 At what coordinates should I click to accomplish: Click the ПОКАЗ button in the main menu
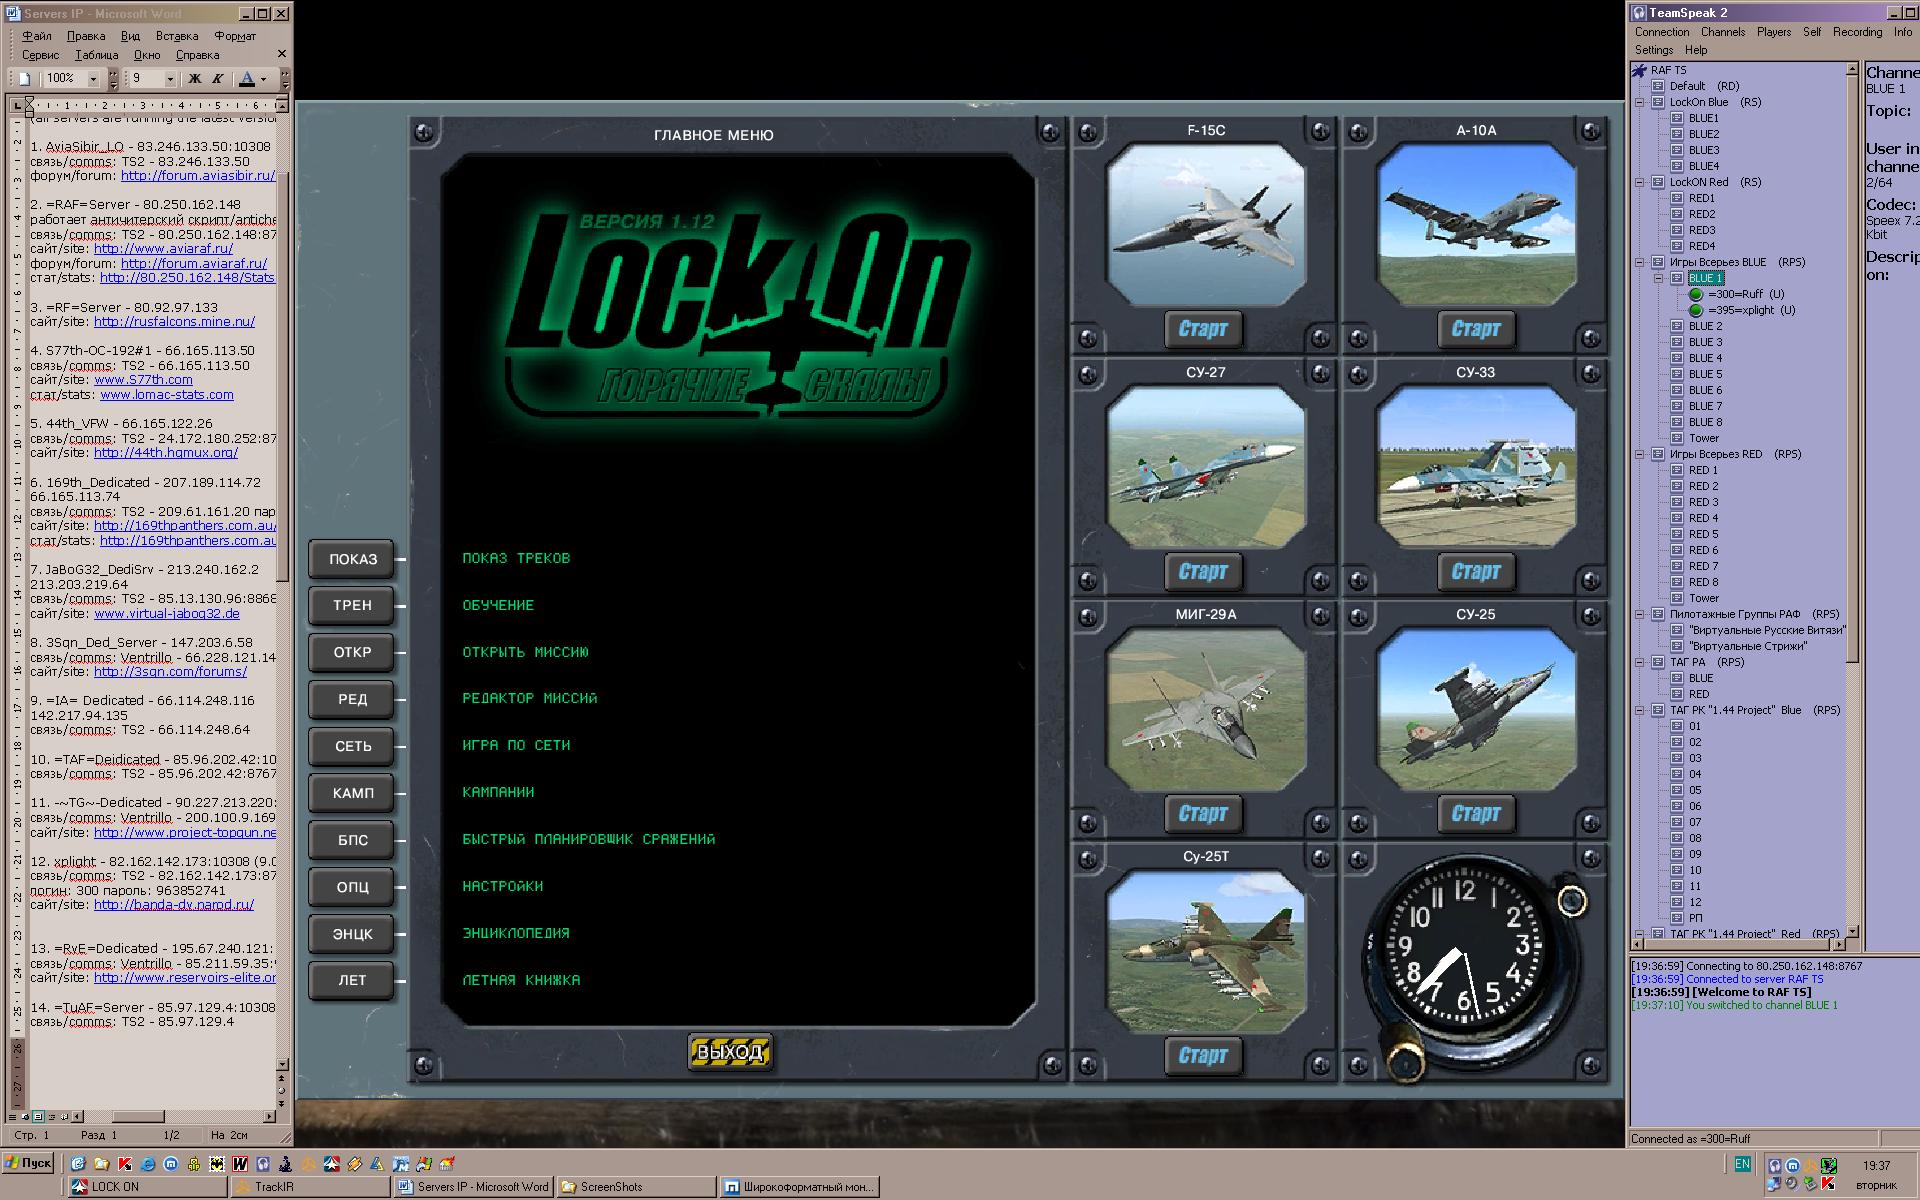352,559
